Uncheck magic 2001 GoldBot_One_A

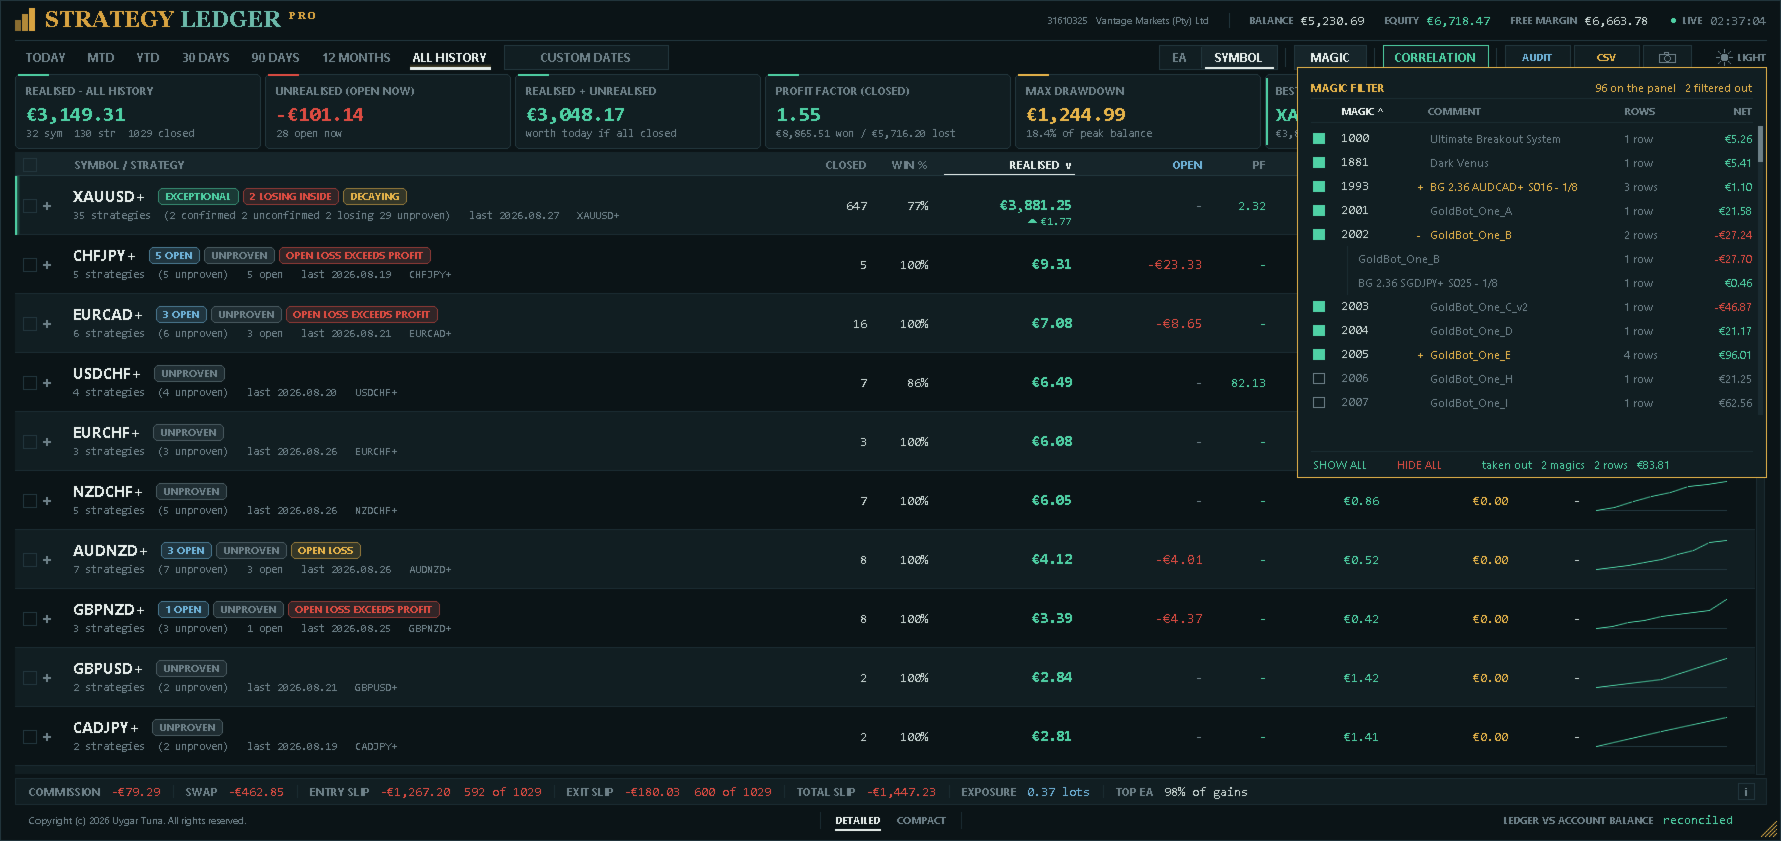pyautogui.click(x=1319, y=211)
